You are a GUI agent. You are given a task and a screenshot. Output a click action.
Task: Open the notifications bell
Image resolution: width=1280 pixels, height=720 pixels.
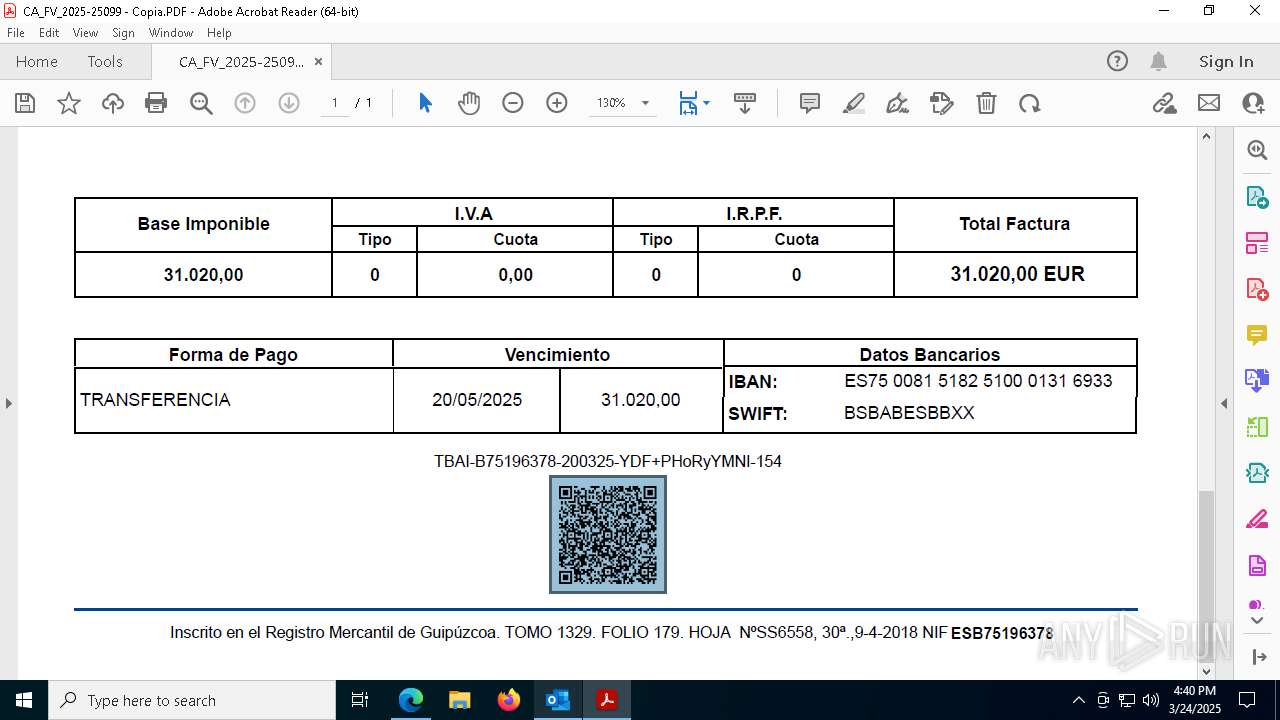tap(1158, 61)
